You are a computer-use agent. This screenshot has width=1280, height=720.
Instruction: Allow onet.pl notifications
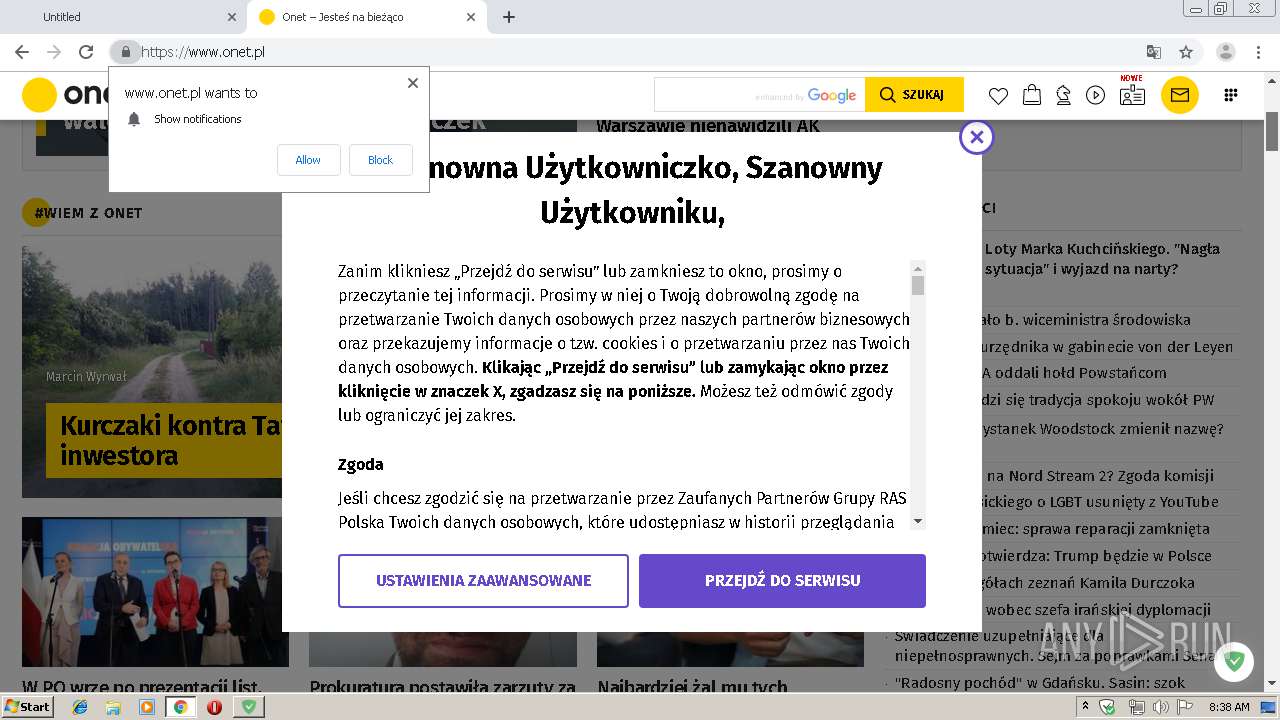tap(308, 160)
